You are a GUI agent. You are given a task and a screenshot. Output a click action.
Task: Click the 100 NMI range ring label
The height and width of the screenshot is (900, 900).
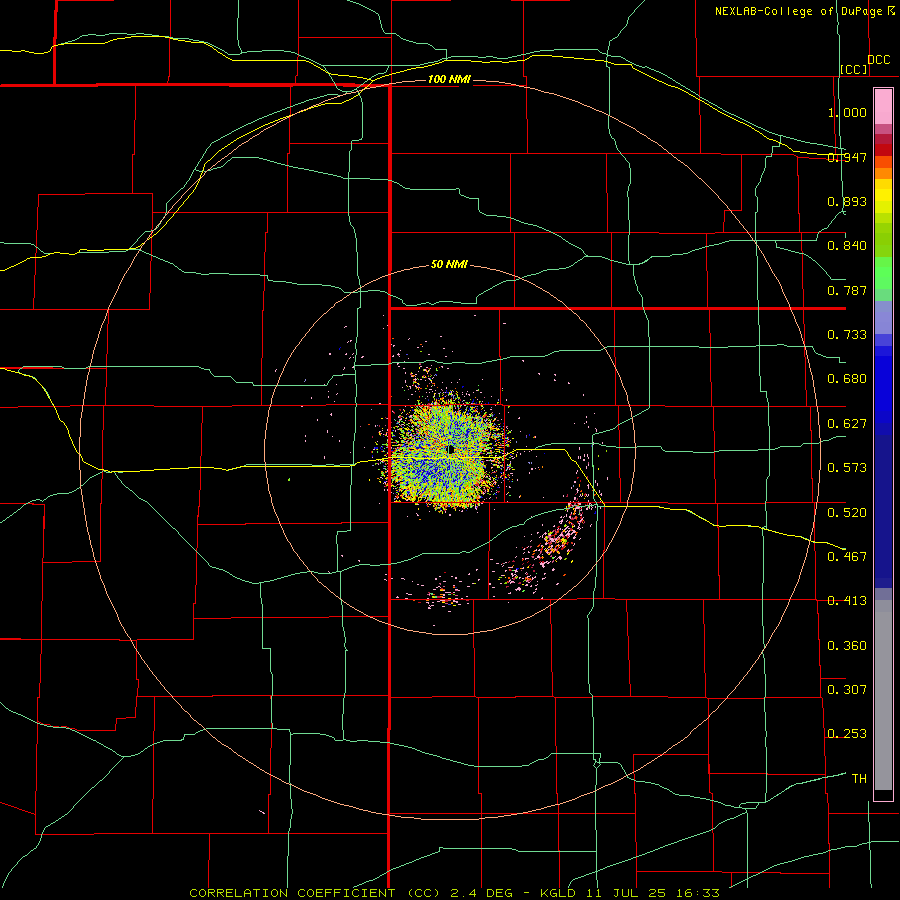(x=449, y=79)
